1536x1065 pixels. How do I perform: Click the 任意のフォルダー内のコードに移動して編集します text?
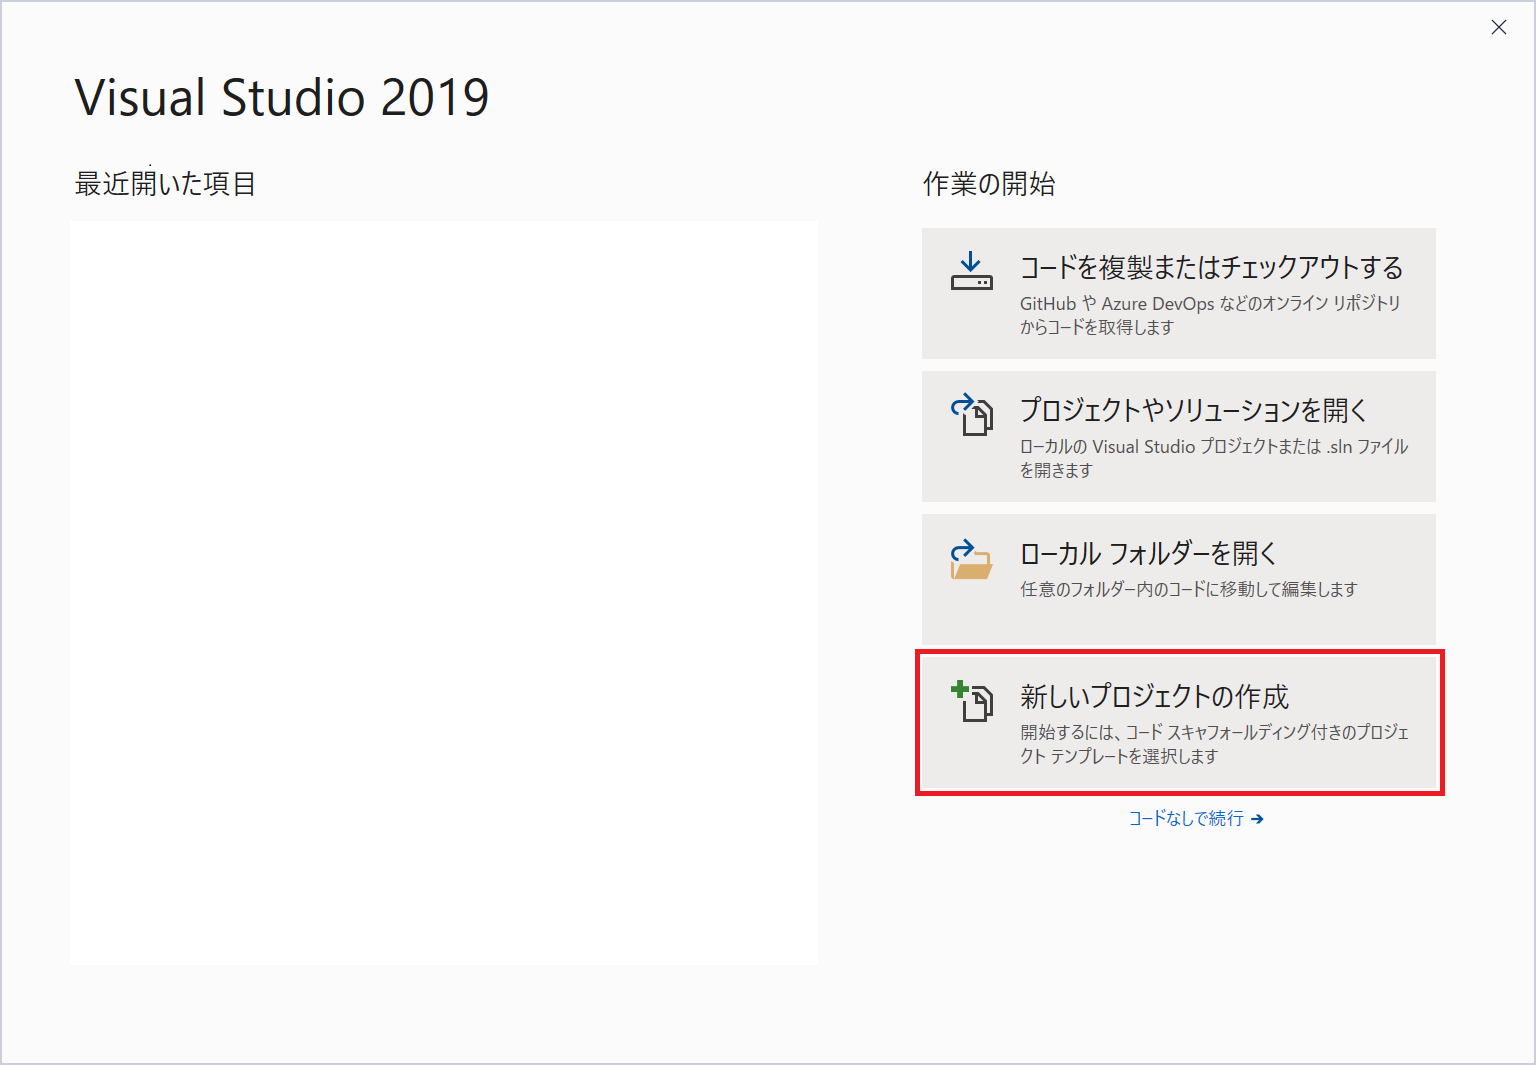pyautogui.click(x=1188, y=589)
